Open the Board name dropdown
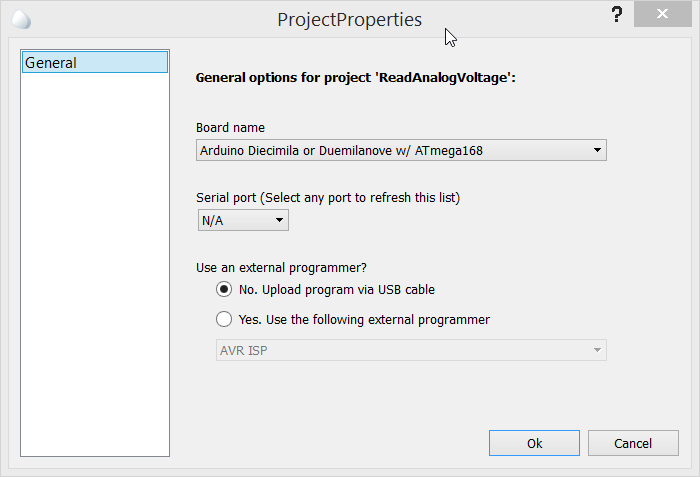 coord(401,151)
